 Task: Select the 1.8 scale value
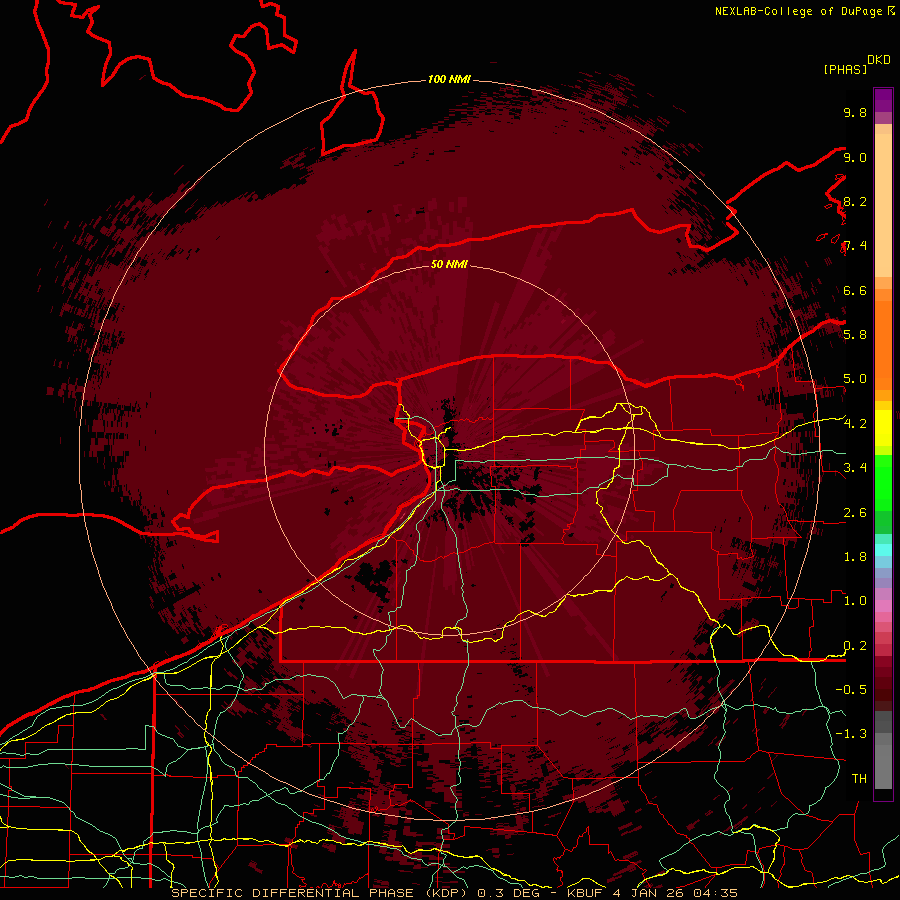click(x=855, y=557)
